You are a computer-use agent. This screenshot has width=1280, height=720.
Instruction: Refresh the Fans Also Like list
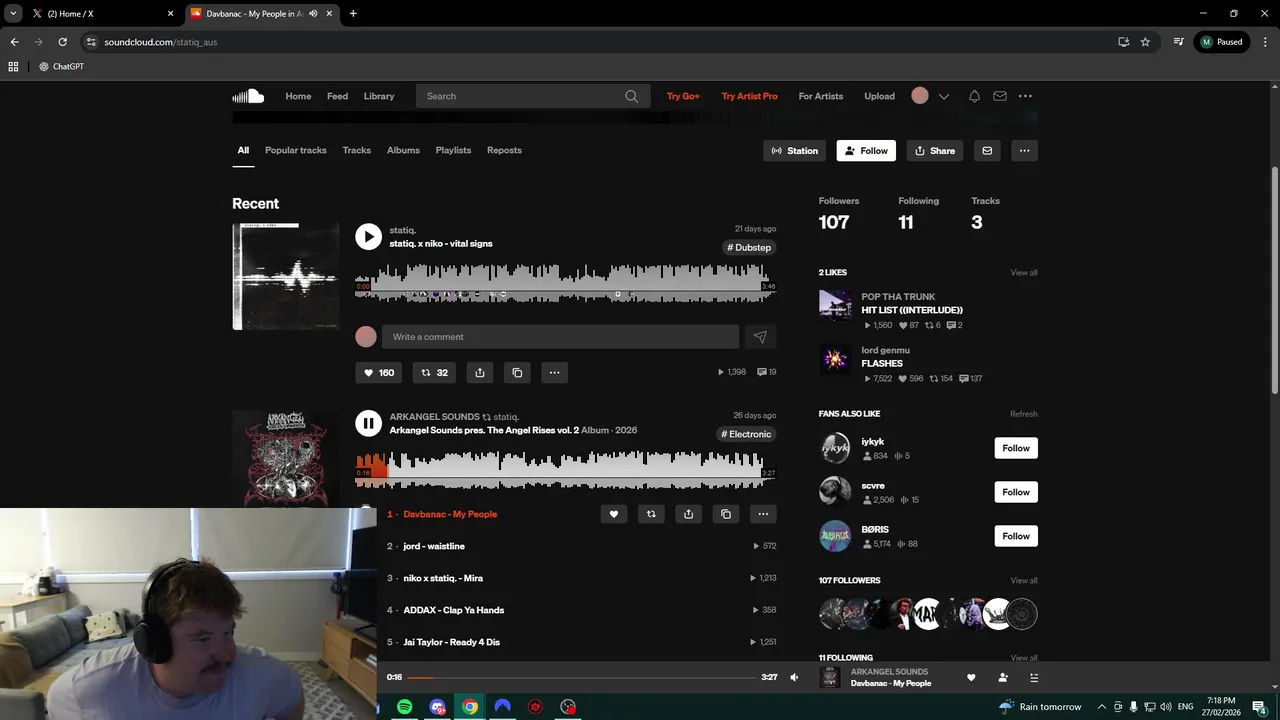coord(1024,414)
